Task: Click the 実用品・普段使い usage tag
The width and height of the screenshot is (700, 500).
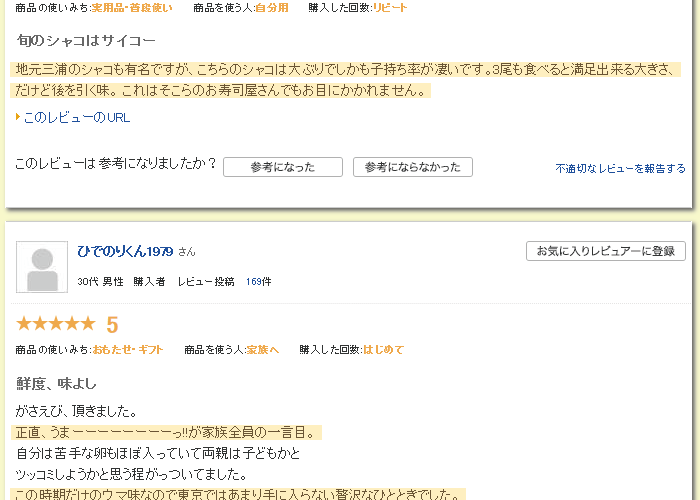Action: click(x=132, y=8)
